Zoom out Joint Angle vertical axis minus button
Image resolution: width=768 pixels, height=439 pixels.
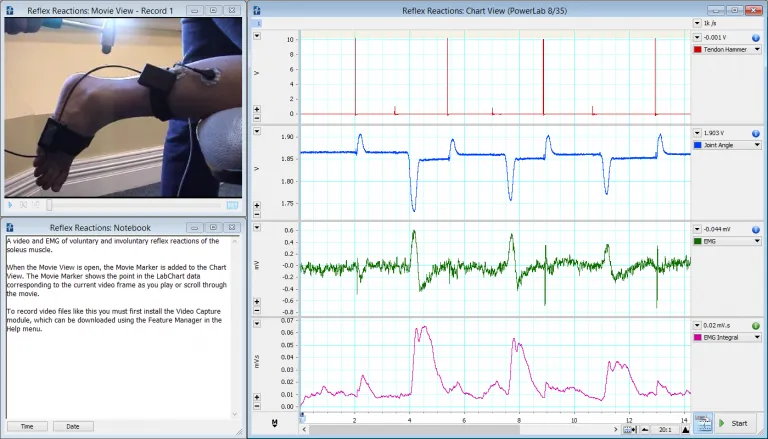(257, 214)
